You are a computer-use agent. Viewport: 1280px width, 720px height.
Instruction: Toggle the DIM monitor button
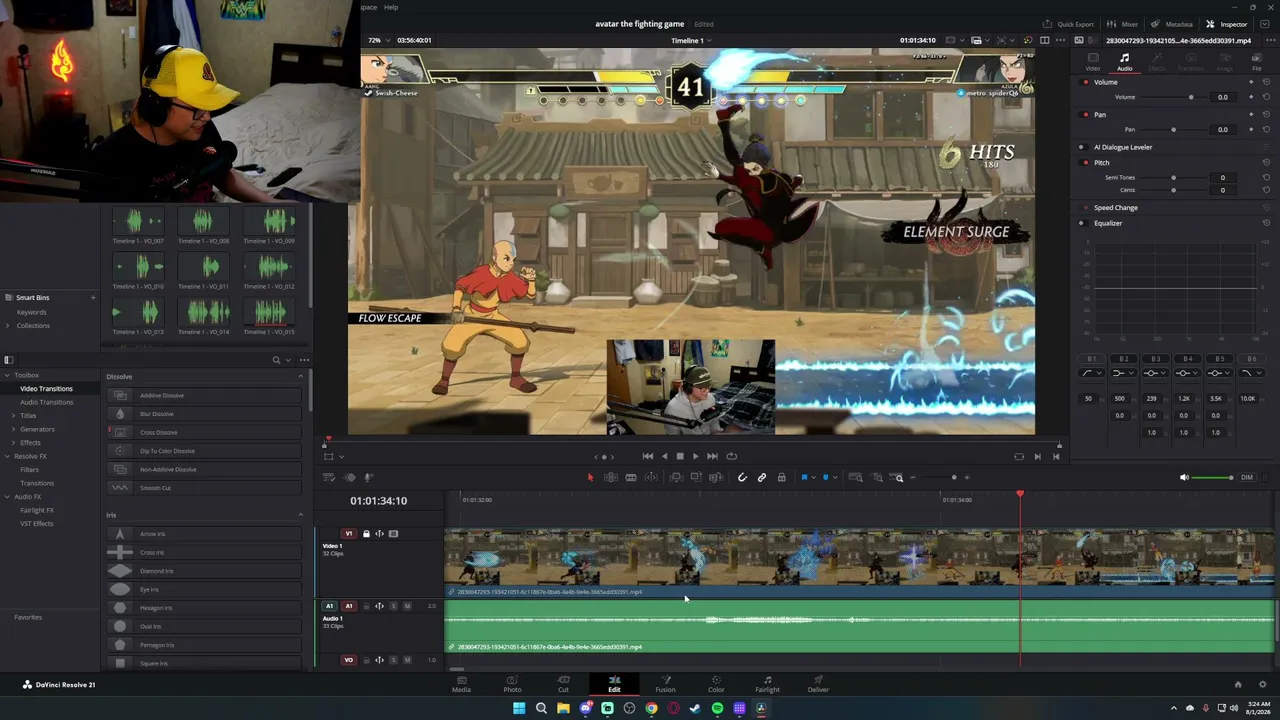pyautogui.click(x=1247, y=477)
